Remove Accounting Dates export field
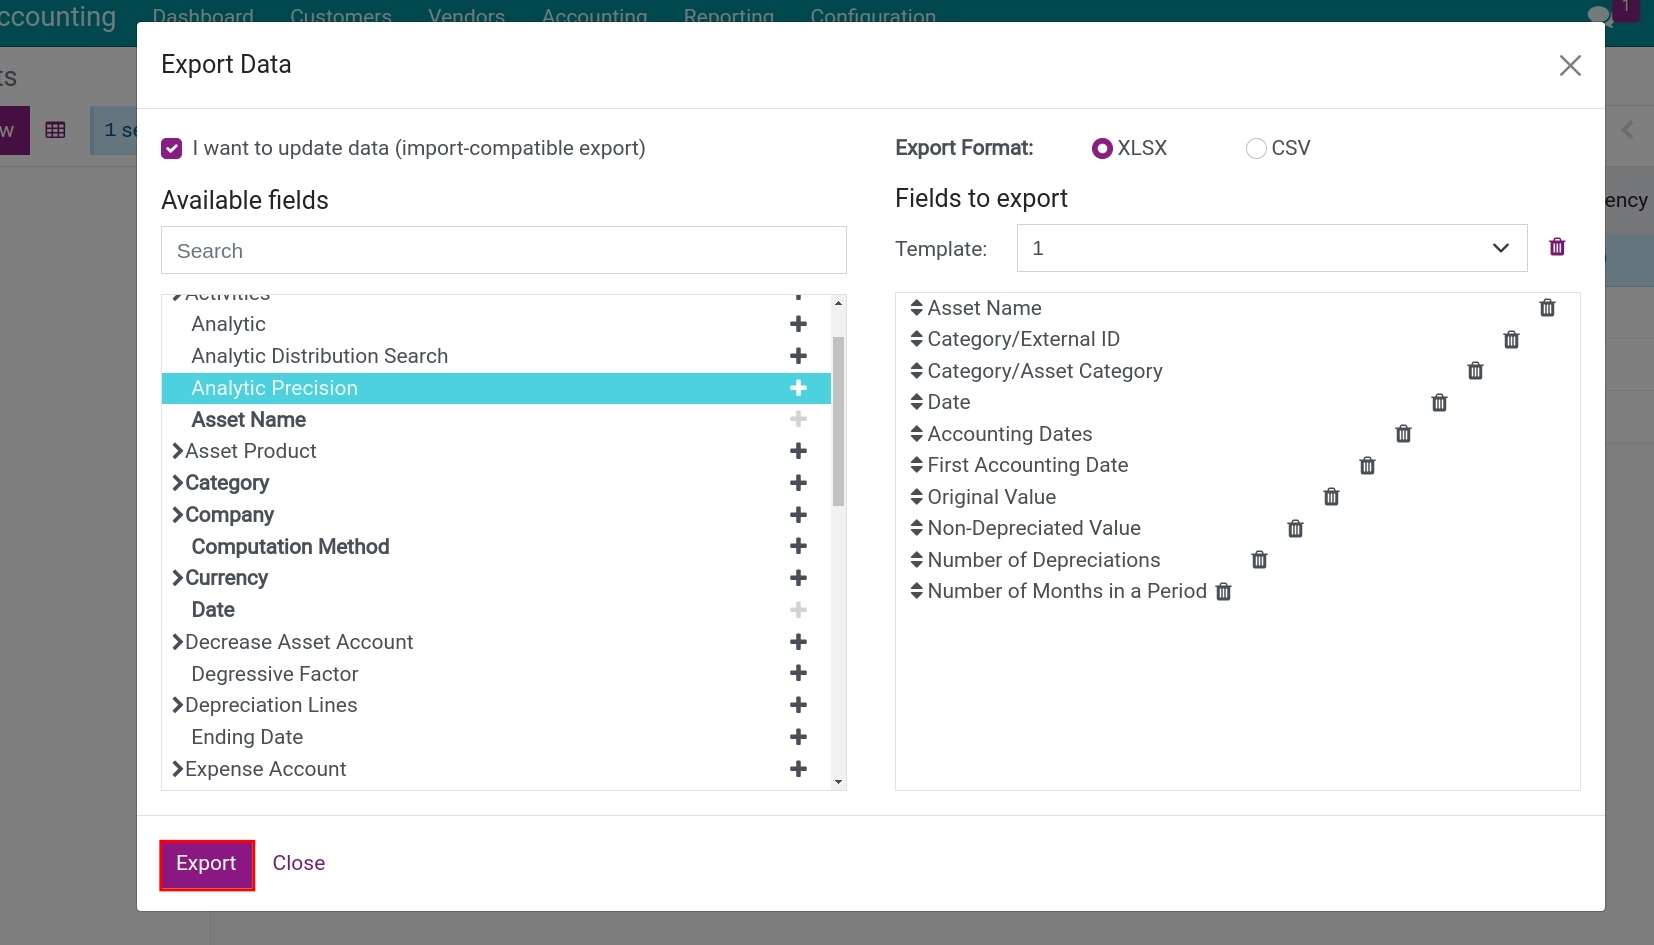 pos(1403,434)
